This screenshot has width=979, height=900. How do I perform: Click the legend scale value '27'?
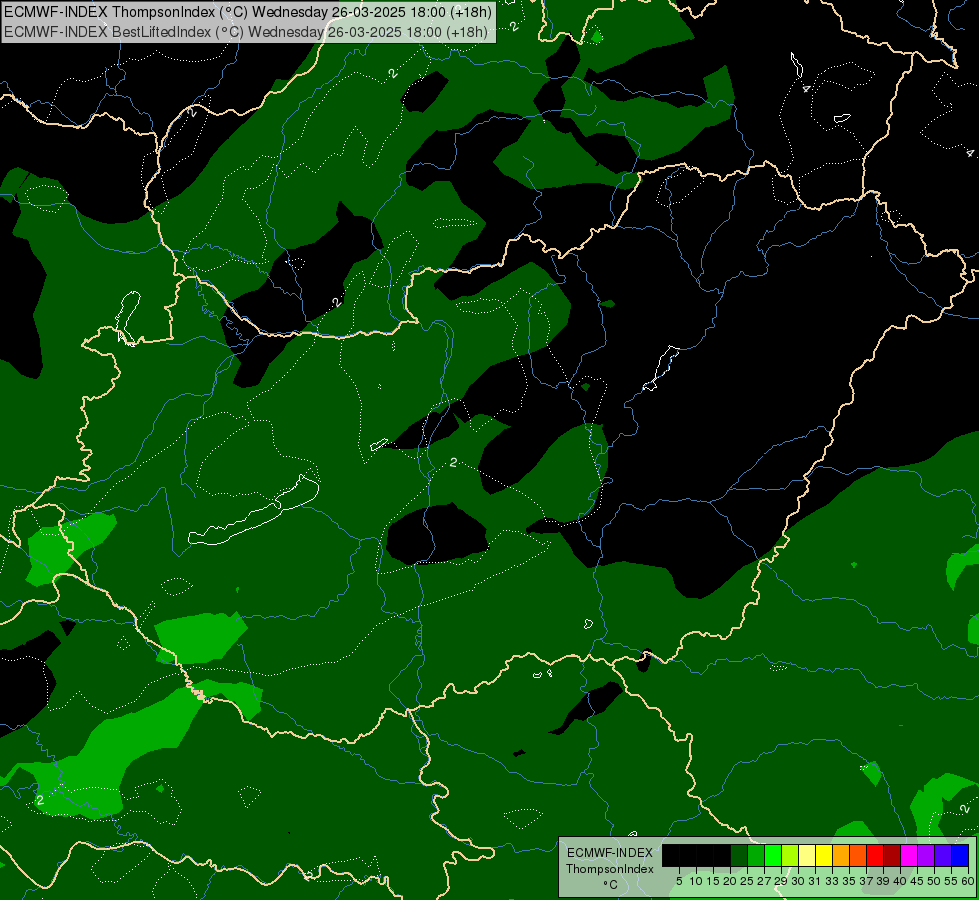(764, 881)
